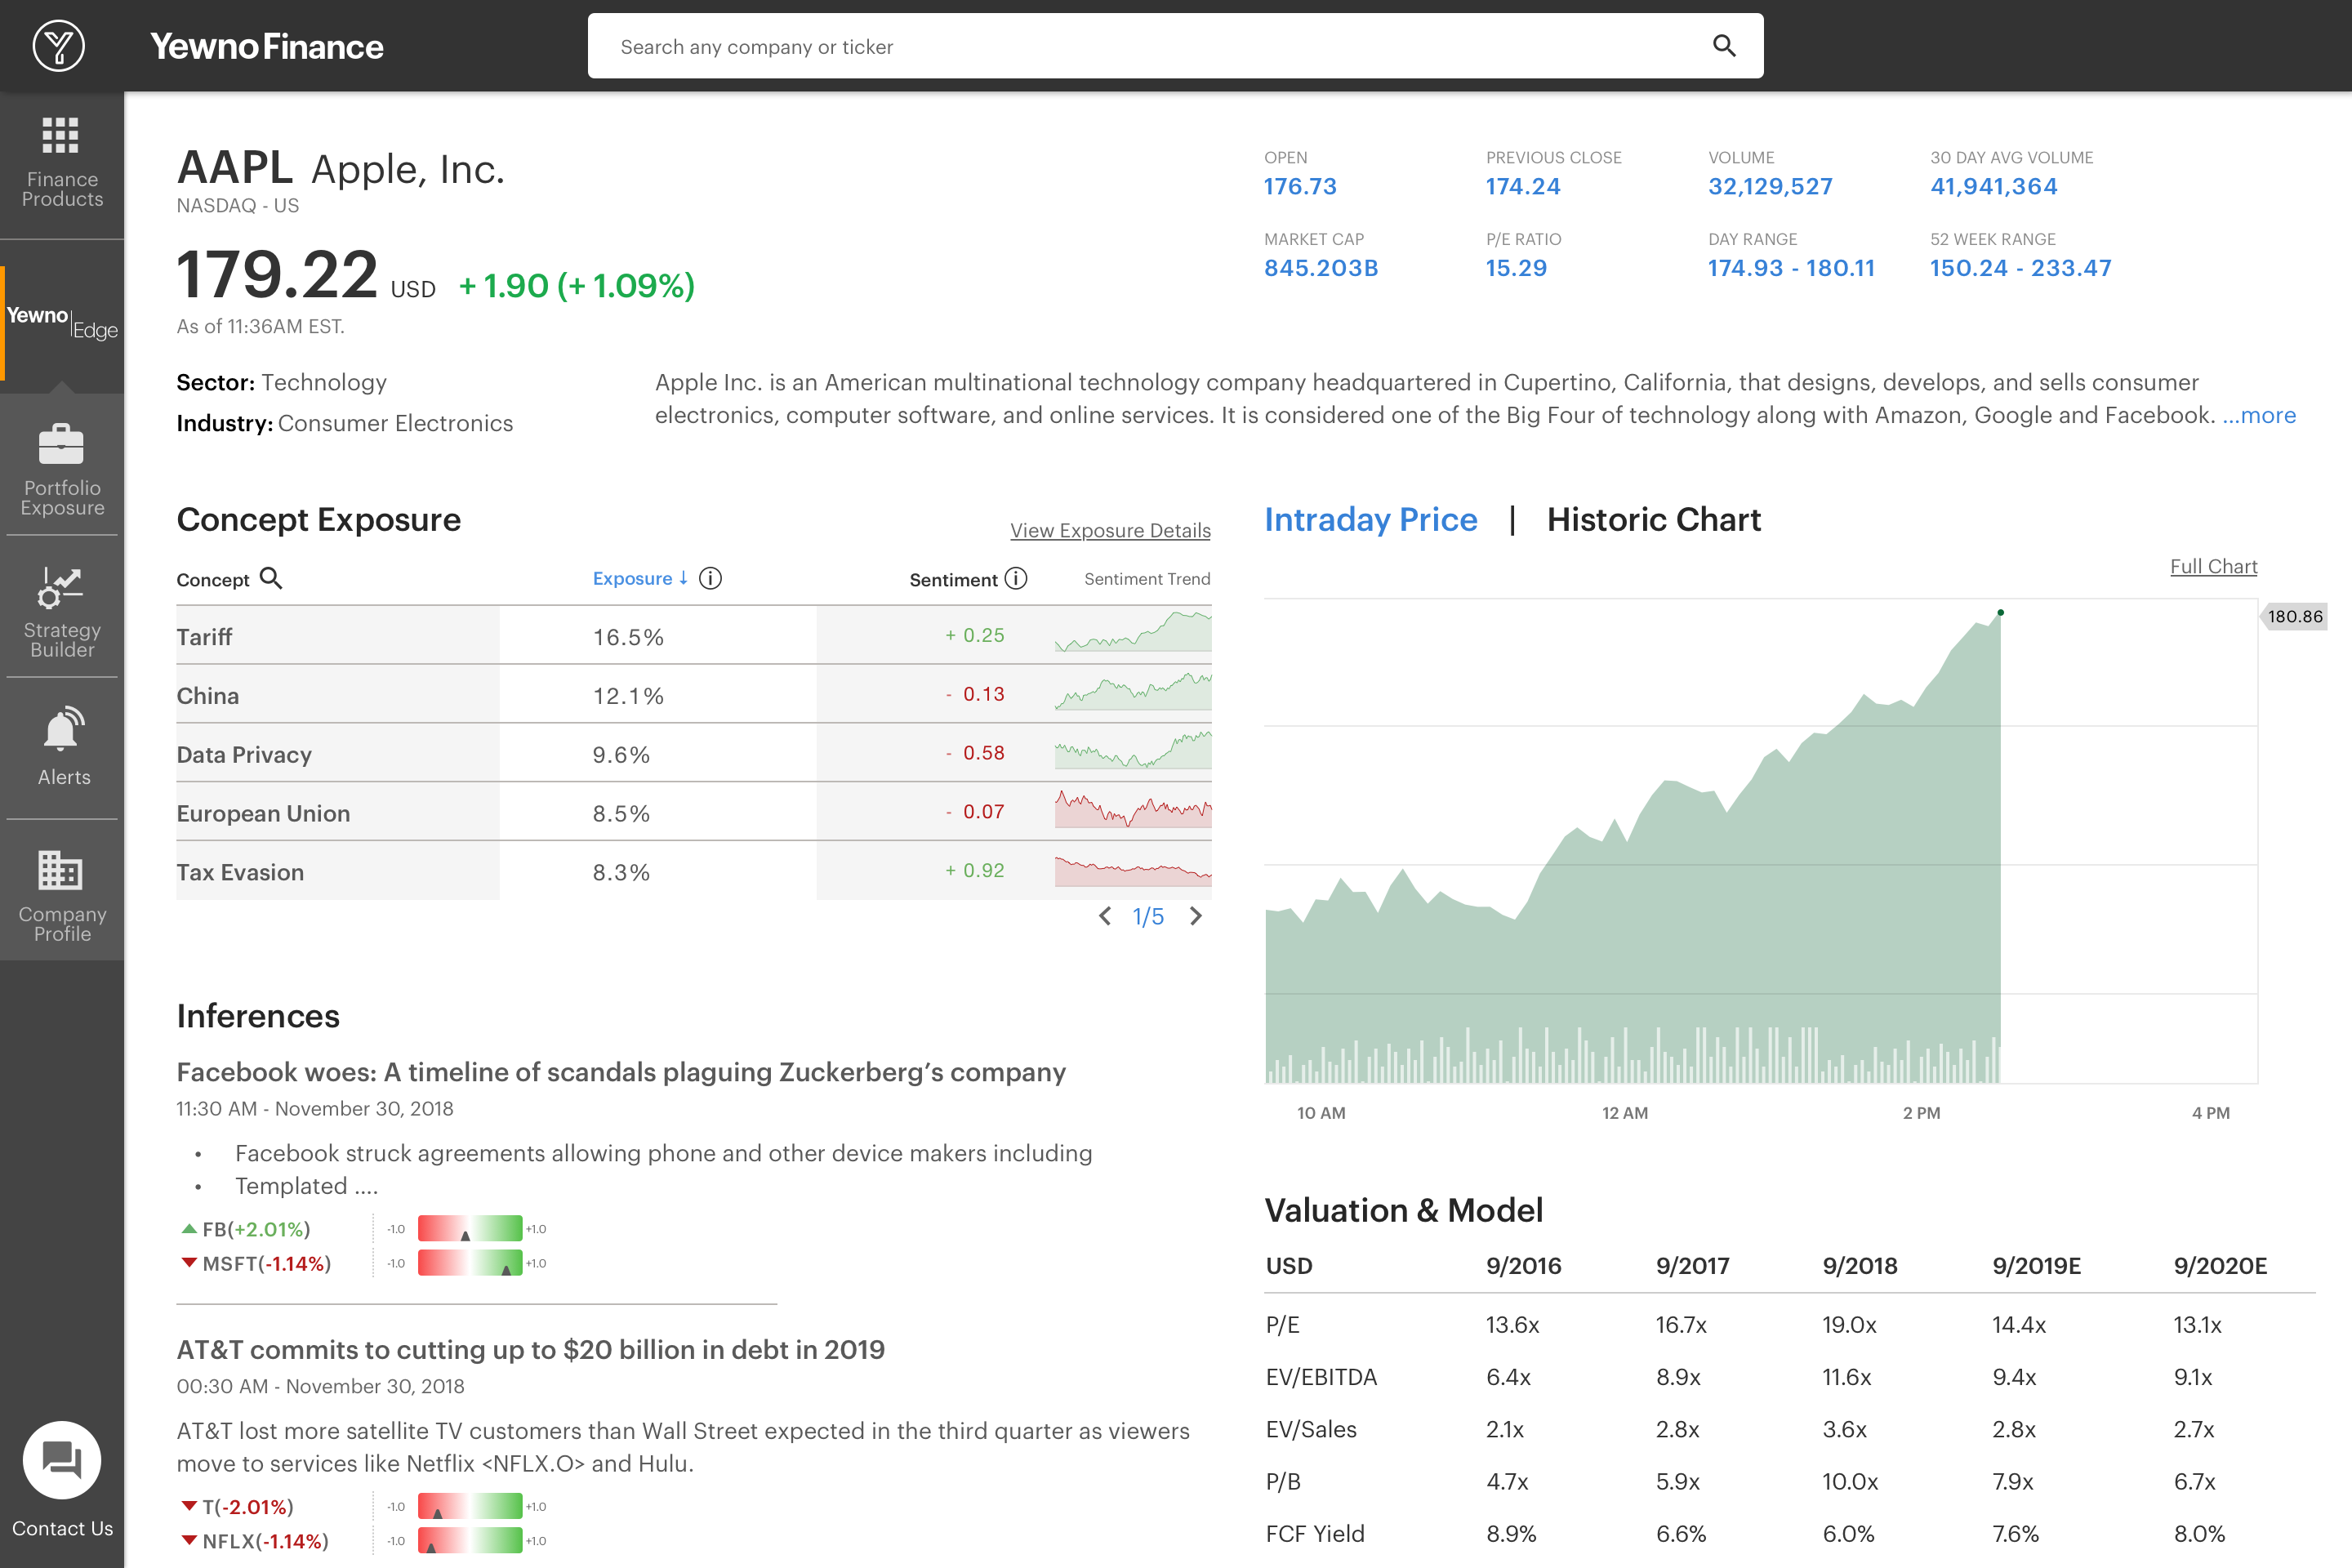
Task: Expand Exposure column info tooltip
Action: click(x=707, y=577)
